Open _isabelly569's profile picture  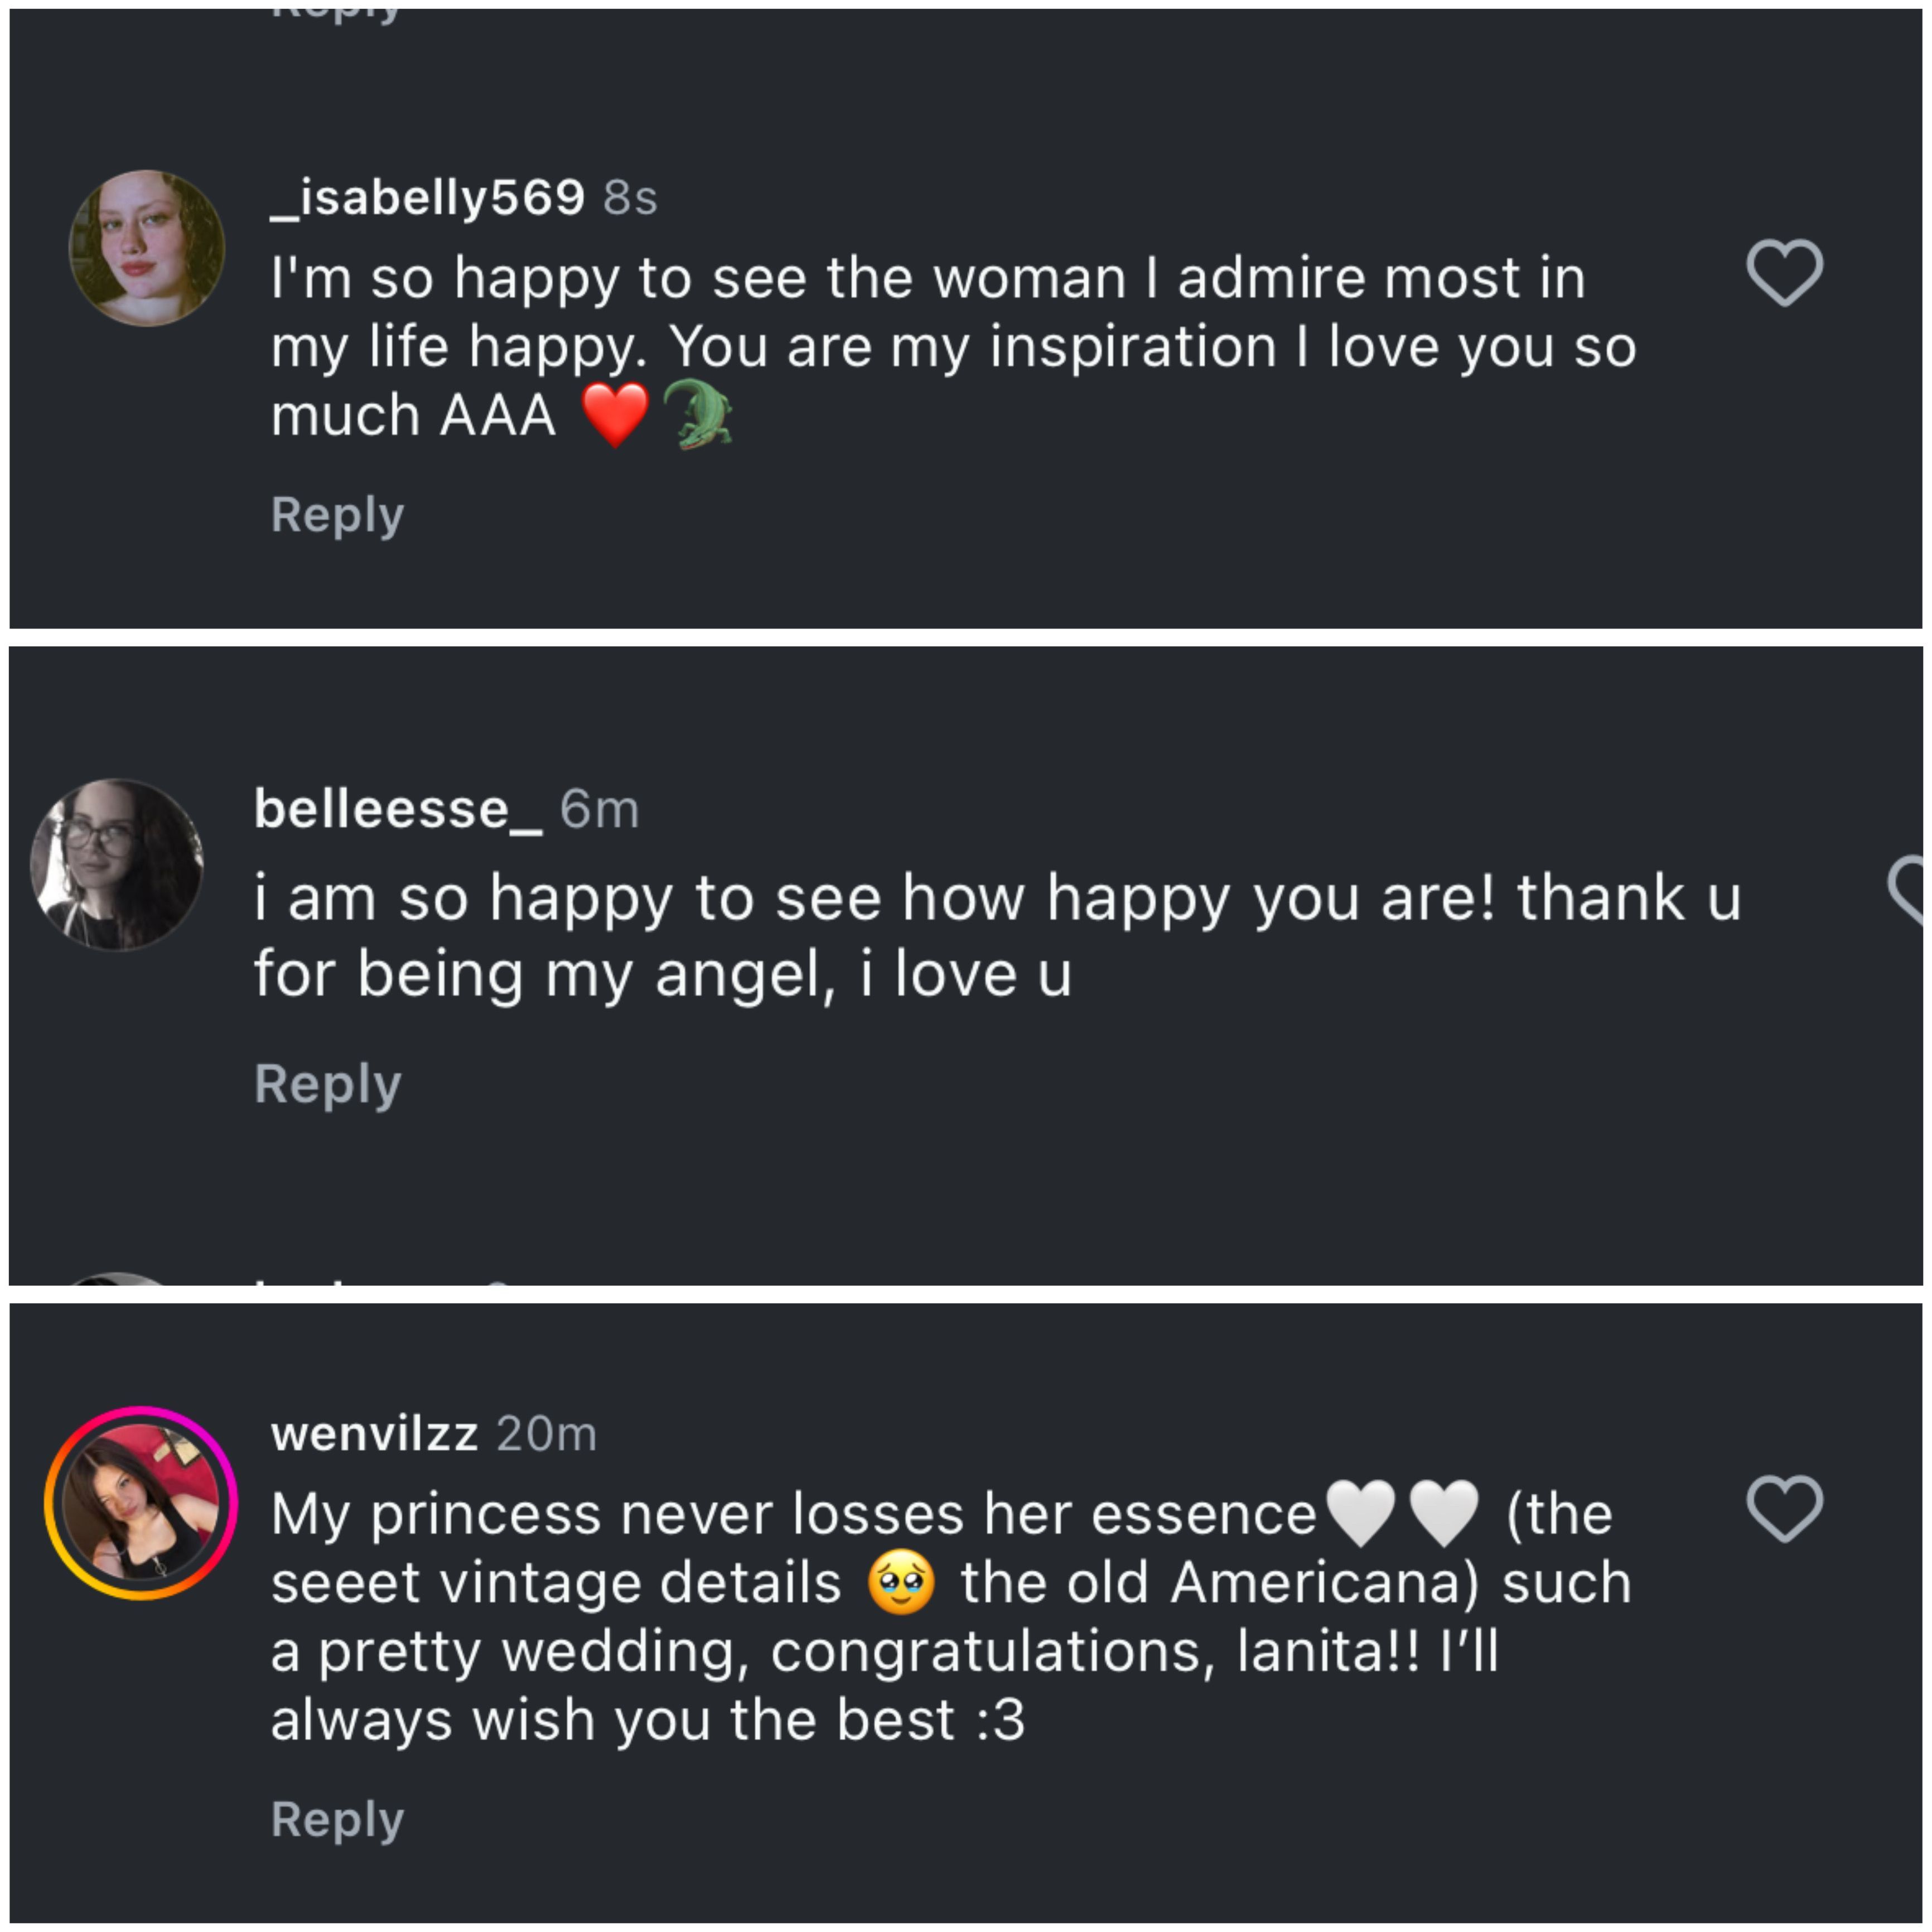146,248
